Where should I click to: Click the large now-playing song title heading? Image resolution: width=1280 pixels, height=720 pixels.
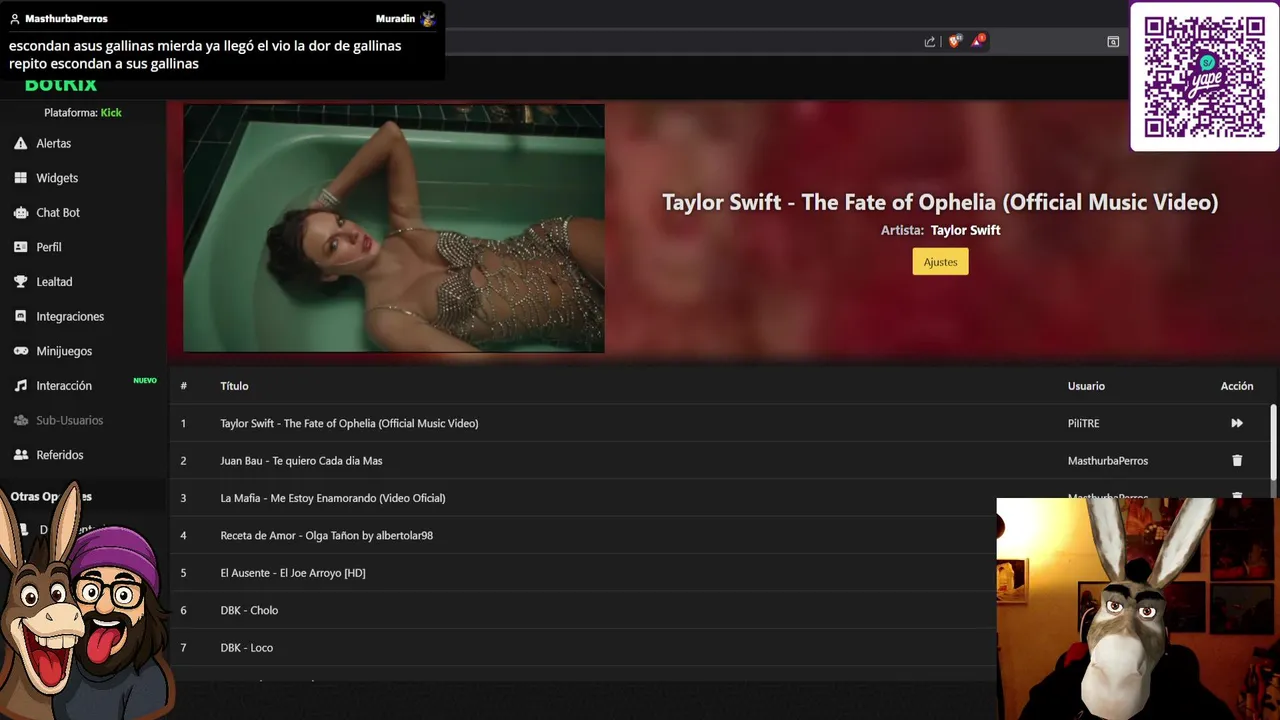[x=940, y=202]
